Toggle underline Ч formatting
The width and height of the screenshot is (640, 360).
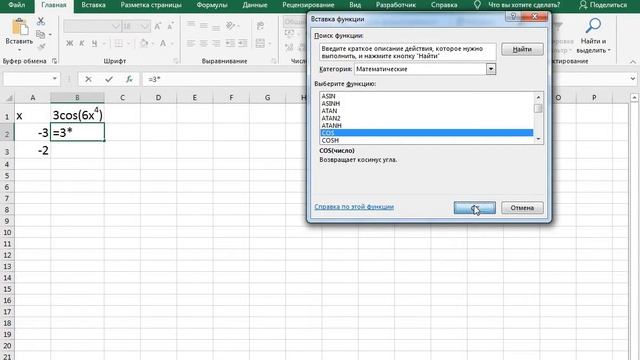pos(94,43)
